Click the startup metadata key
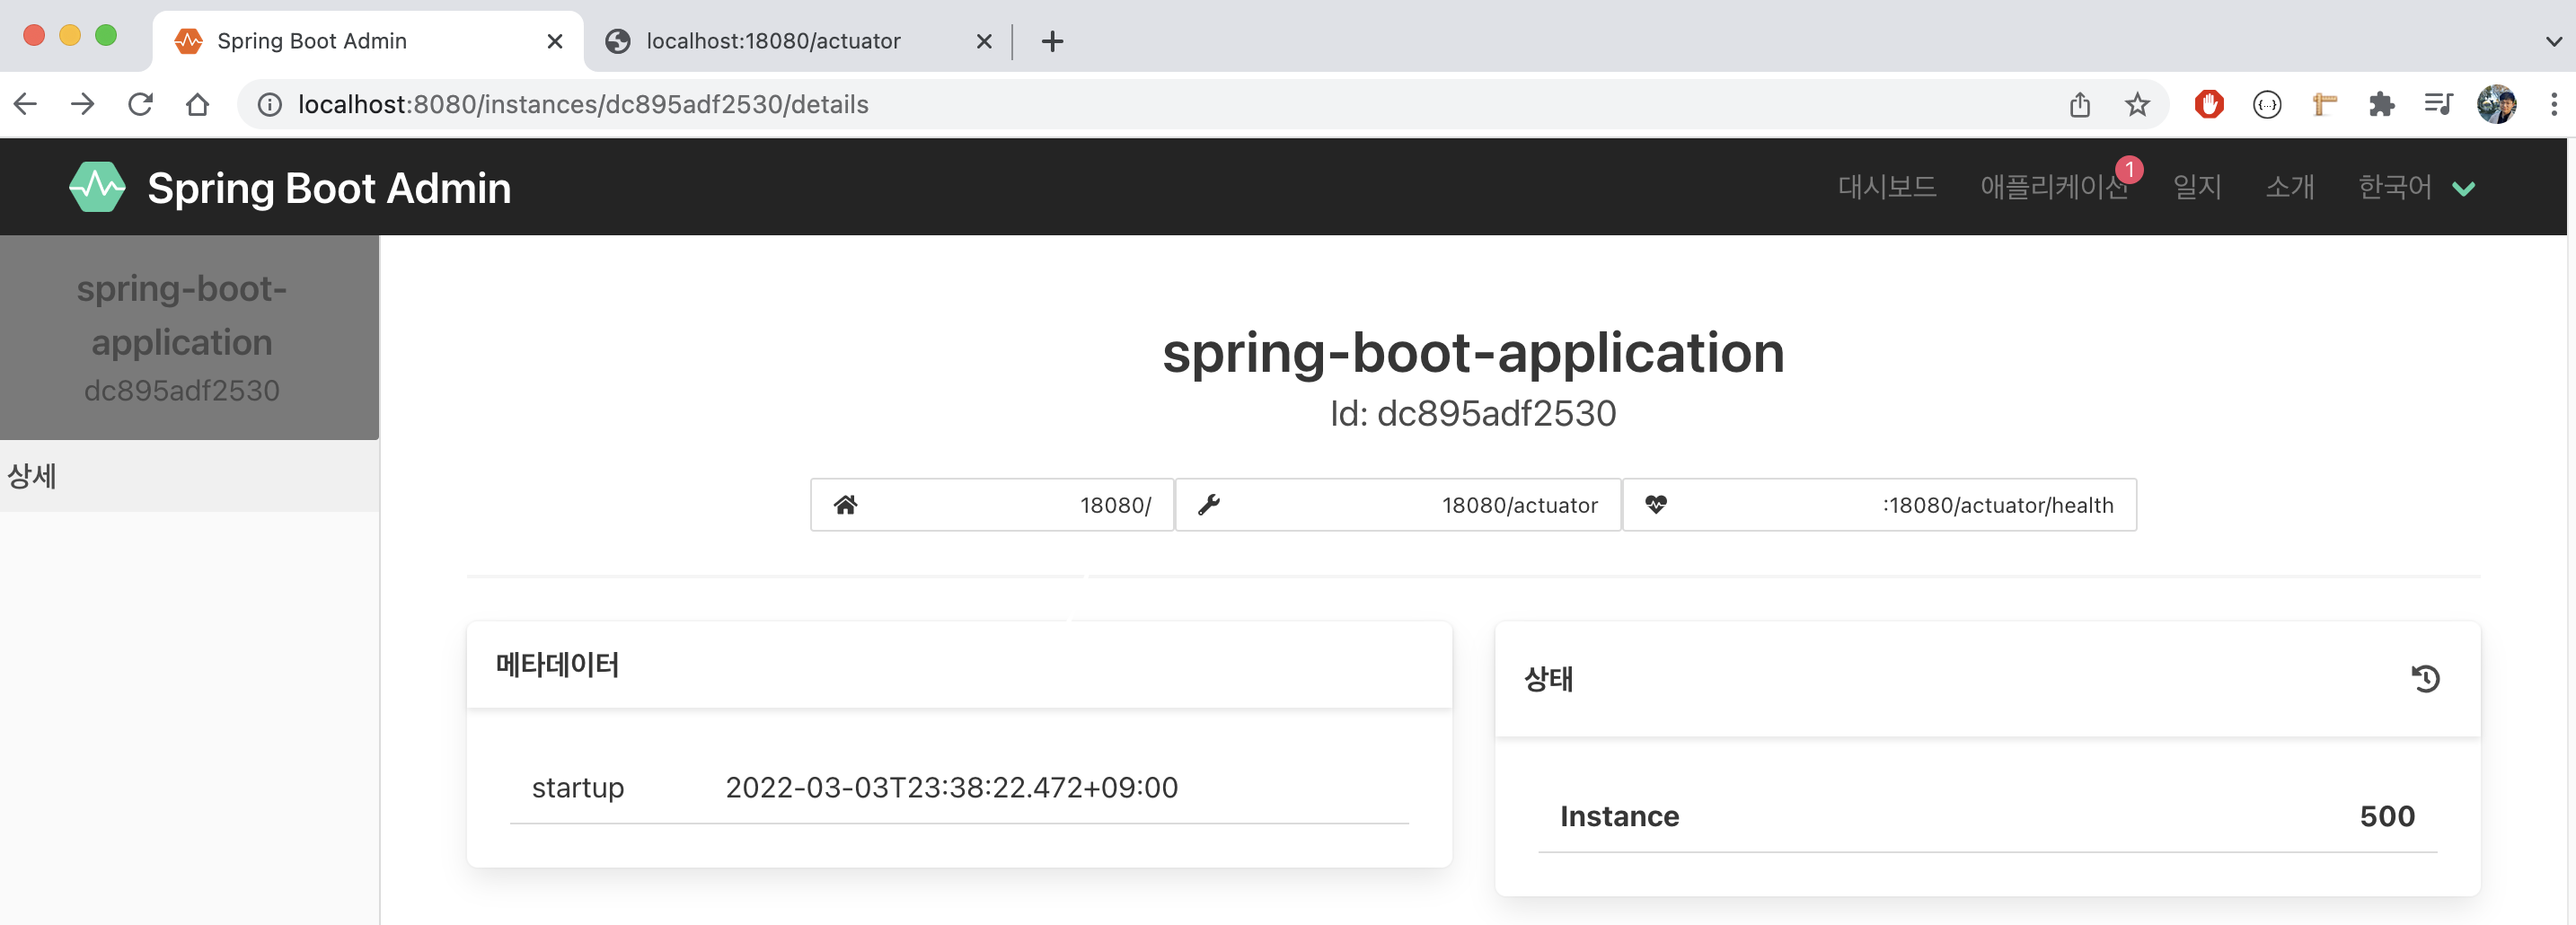The width and height of the screenshot is (2576, 925). [x=578, y=787]
